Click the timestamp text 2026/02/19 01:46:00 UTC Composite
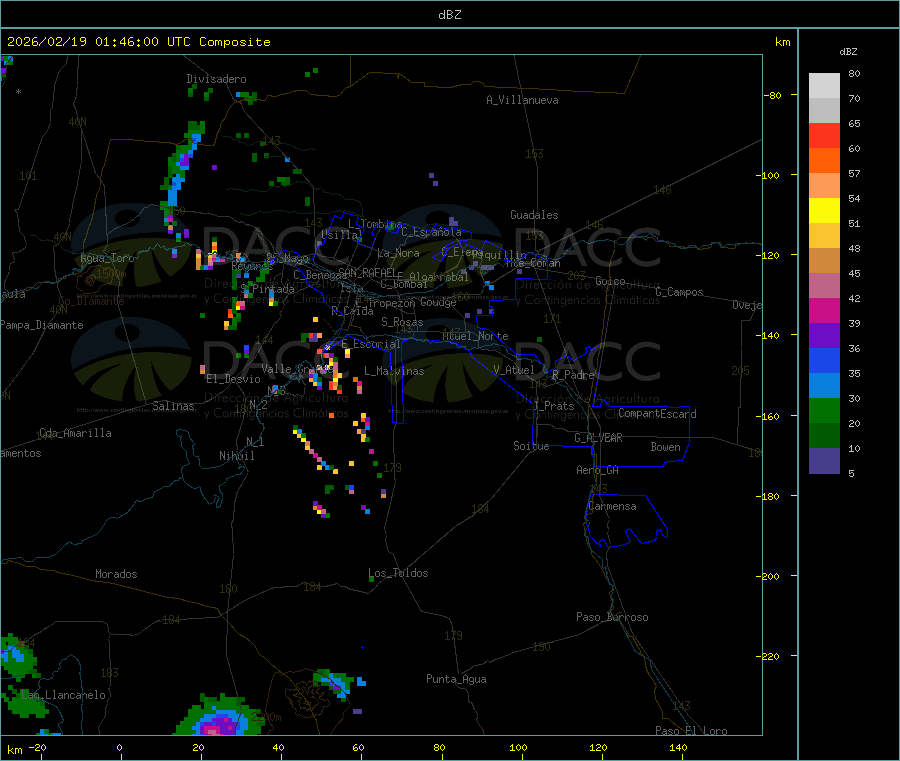Image resolution: width=900 pixels, height=761 pixels. coord(138,42)
